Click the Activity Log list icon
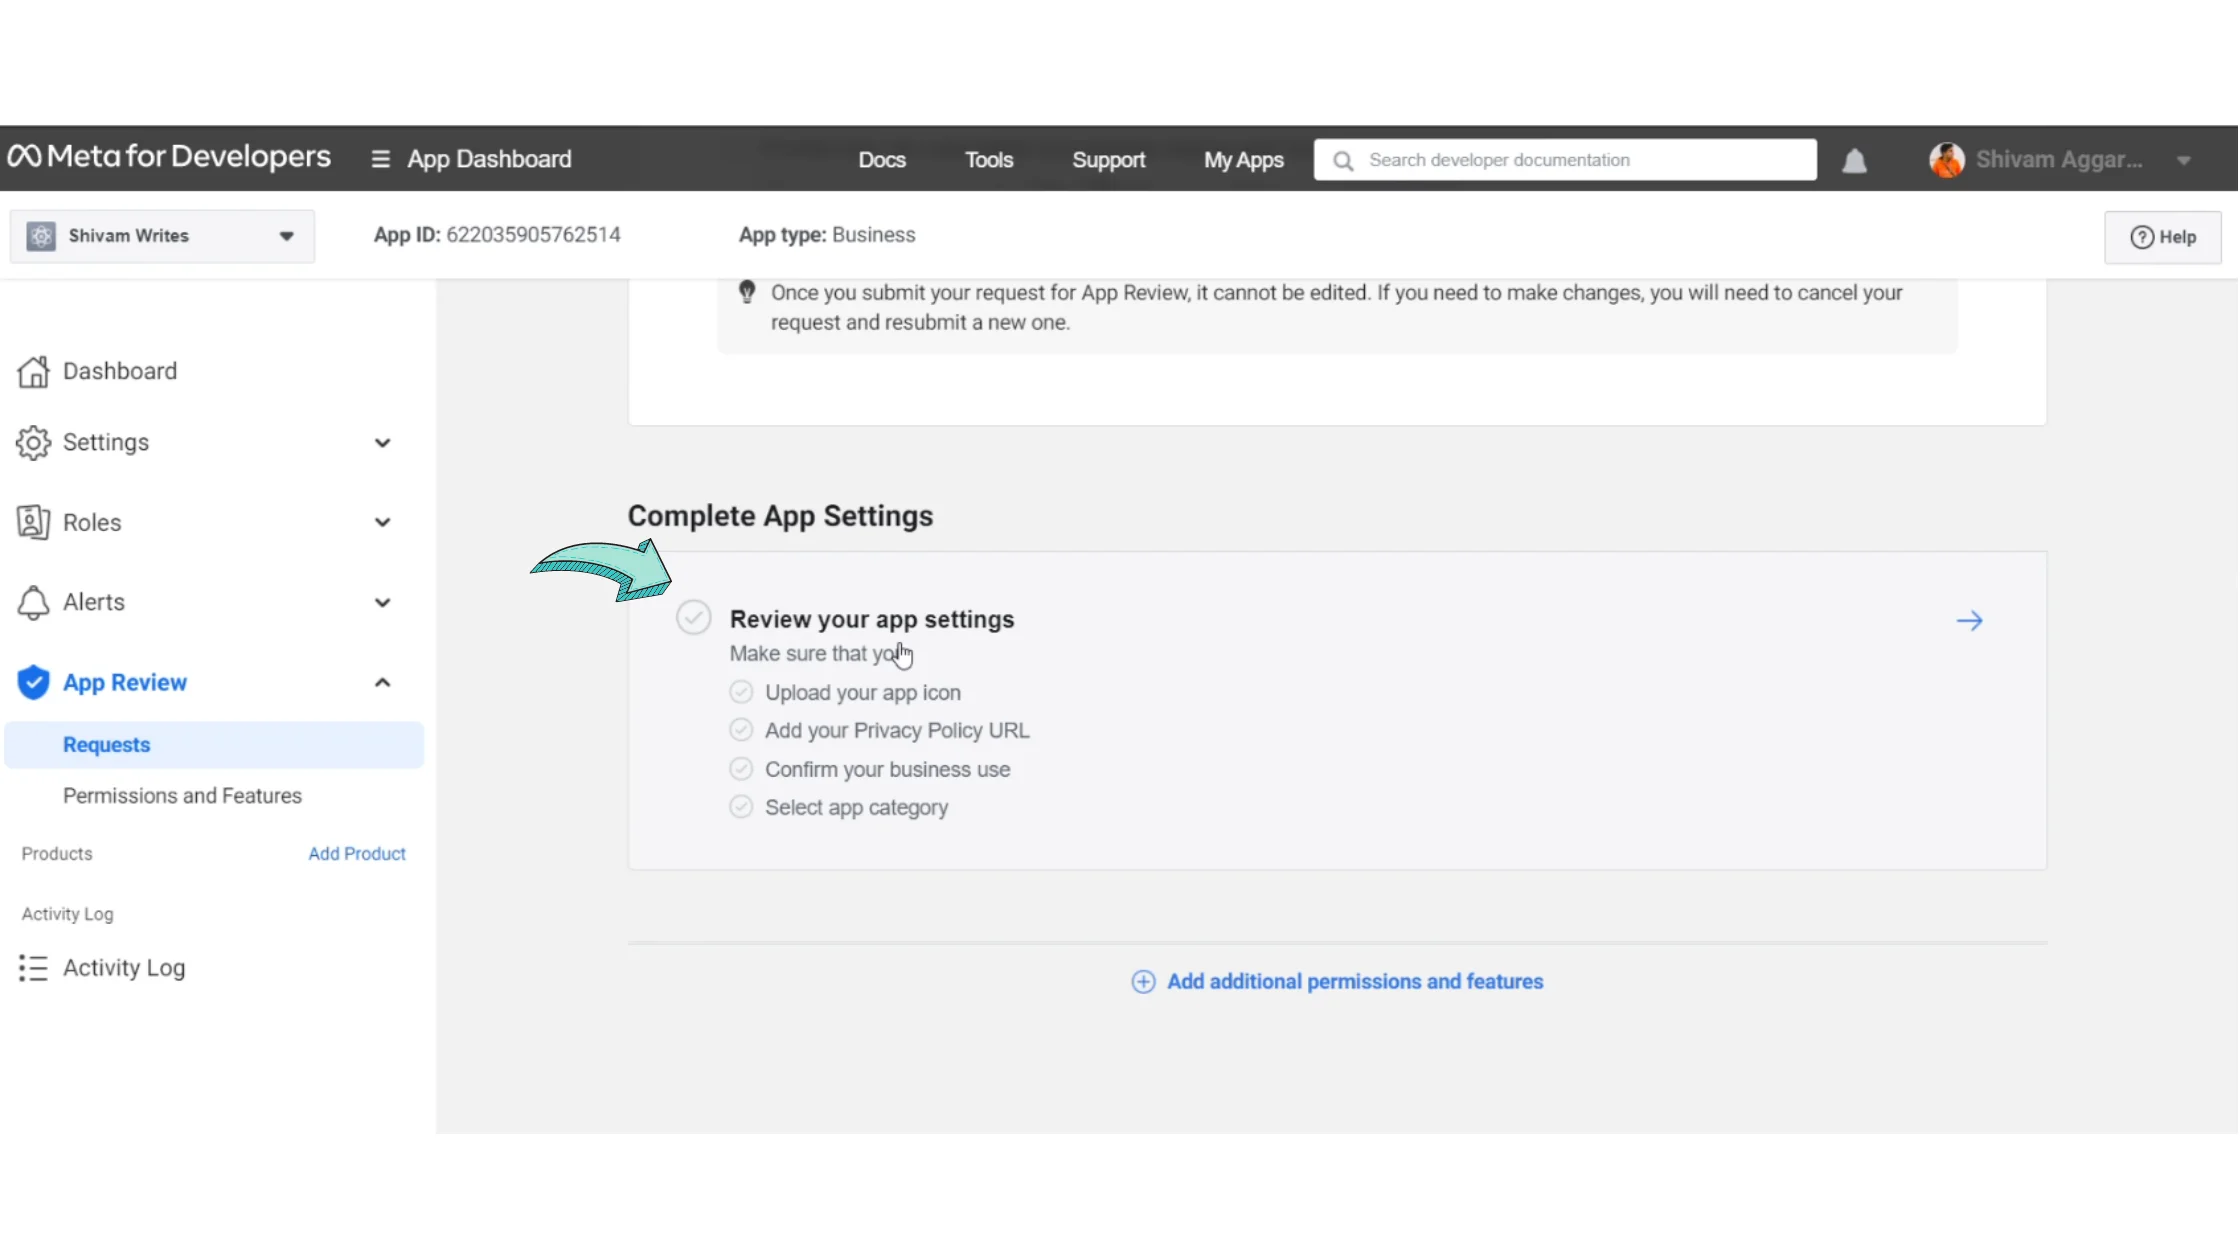 pyautogui.click(x=33, y=968)
